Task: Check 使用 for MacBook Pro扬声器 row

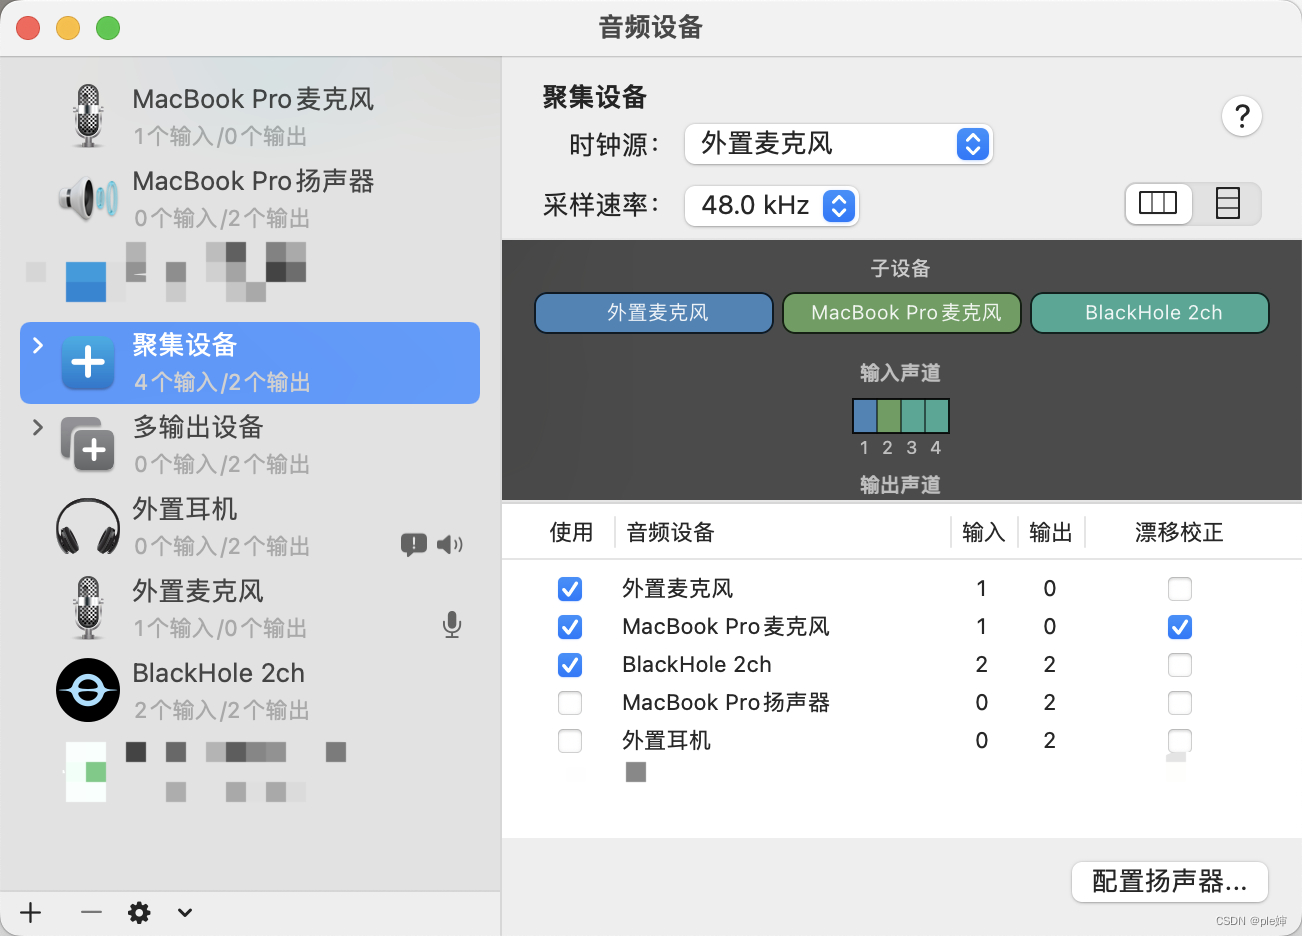Action: (570, 703)
